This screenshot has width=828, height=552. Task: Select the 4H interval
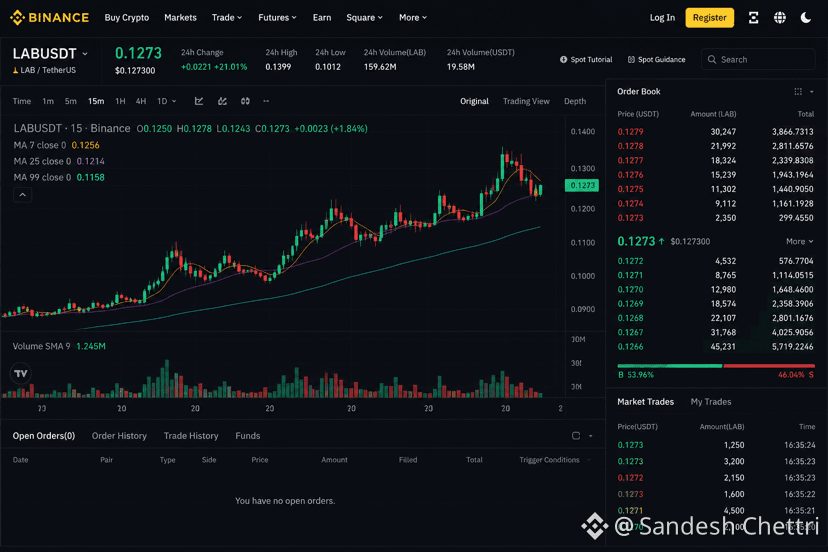pyautogui.click(x=141, y=101)
